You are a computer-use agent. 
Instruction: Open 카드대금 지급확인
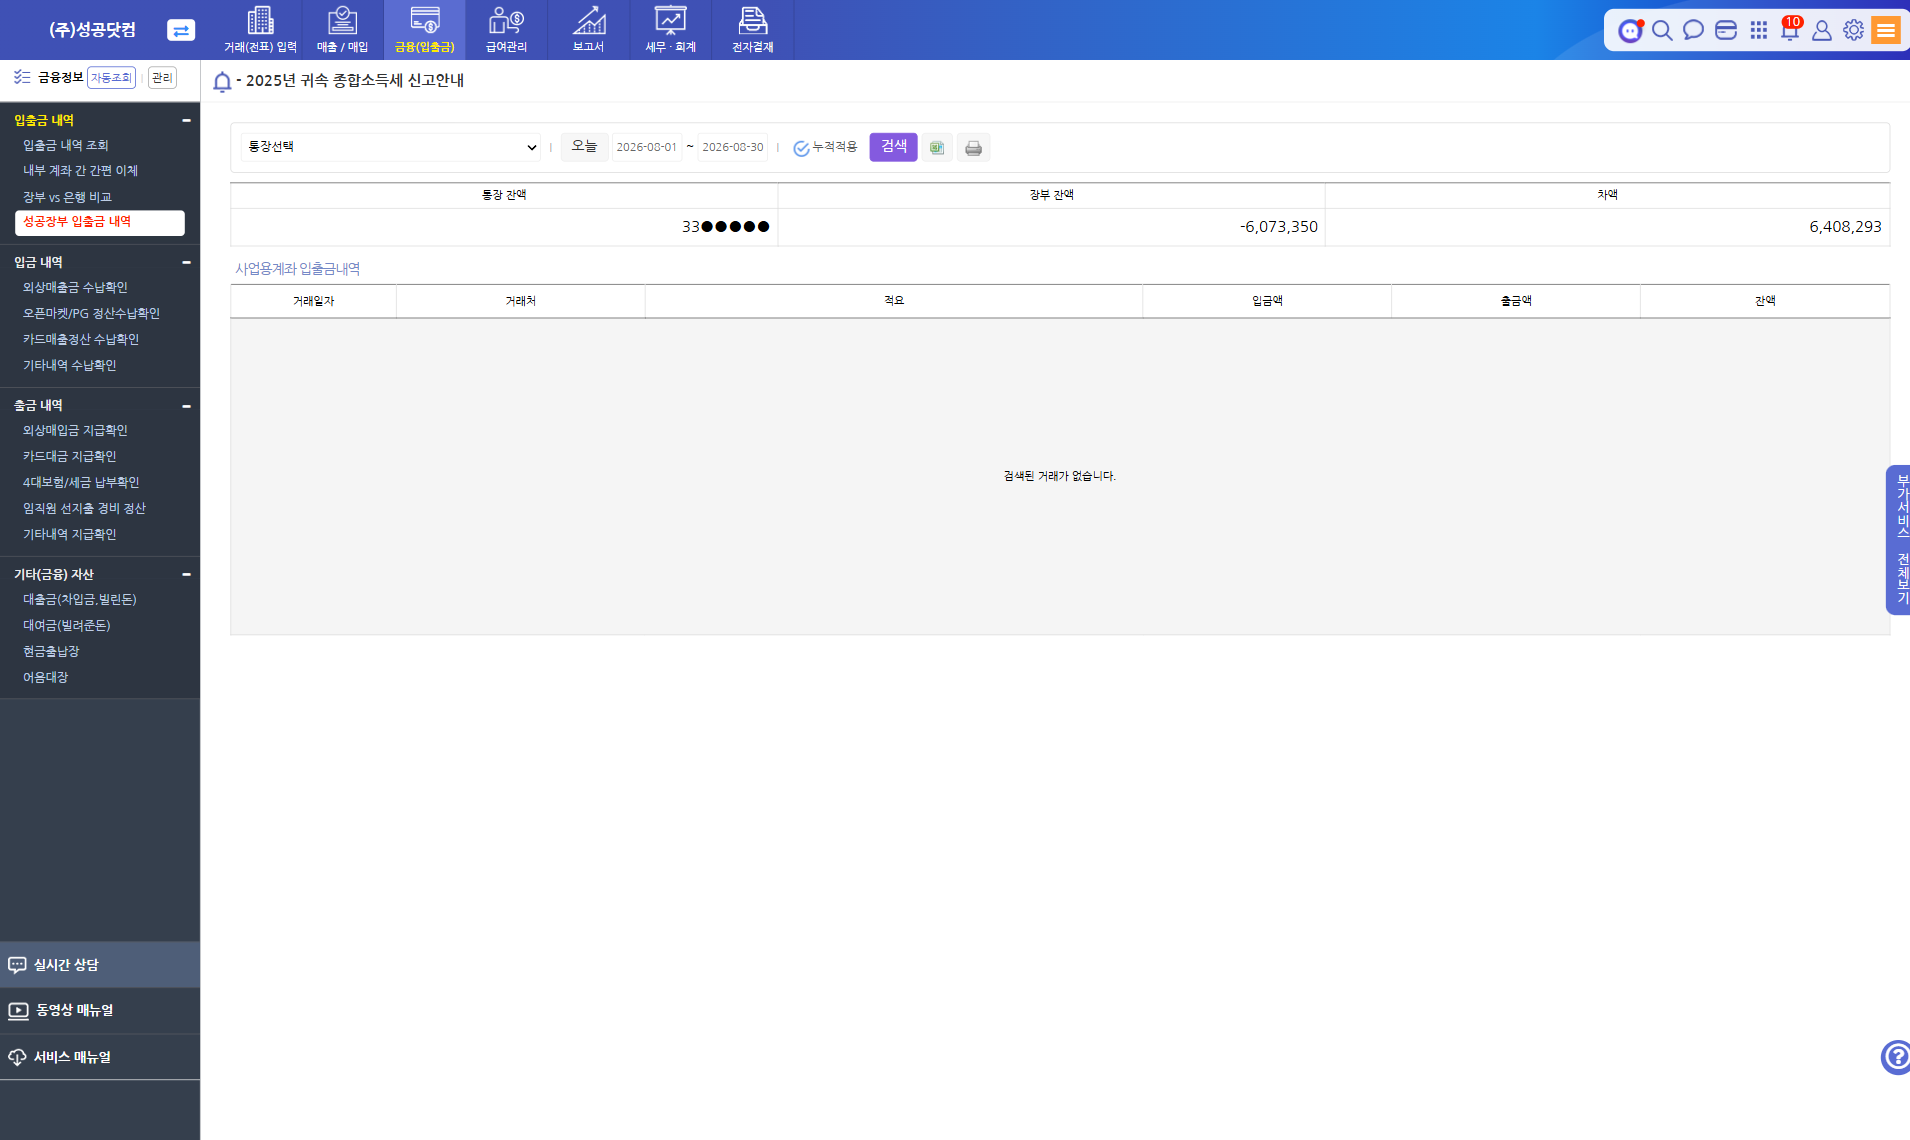click(x=69, y=456)
